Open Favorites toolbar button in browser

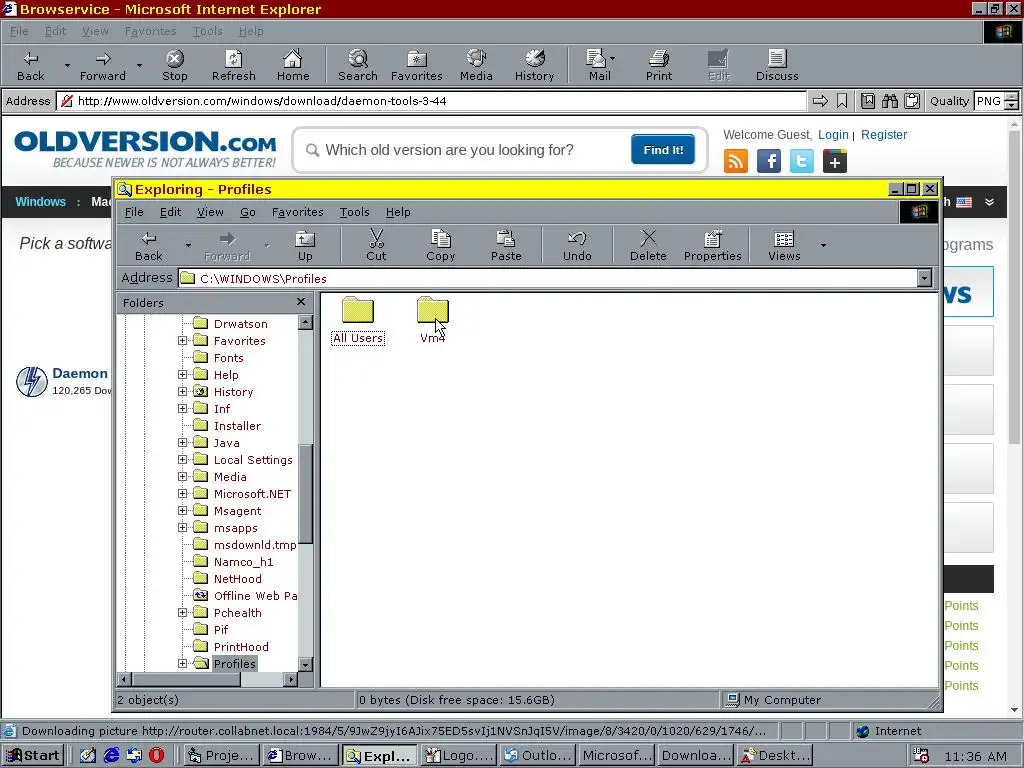(417, 65)
